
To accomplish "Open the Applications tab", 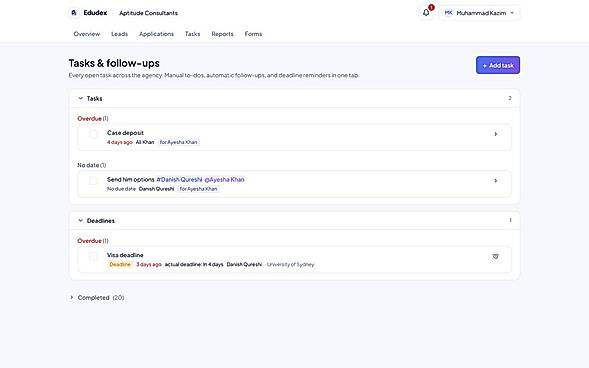I will coord(156,34).
